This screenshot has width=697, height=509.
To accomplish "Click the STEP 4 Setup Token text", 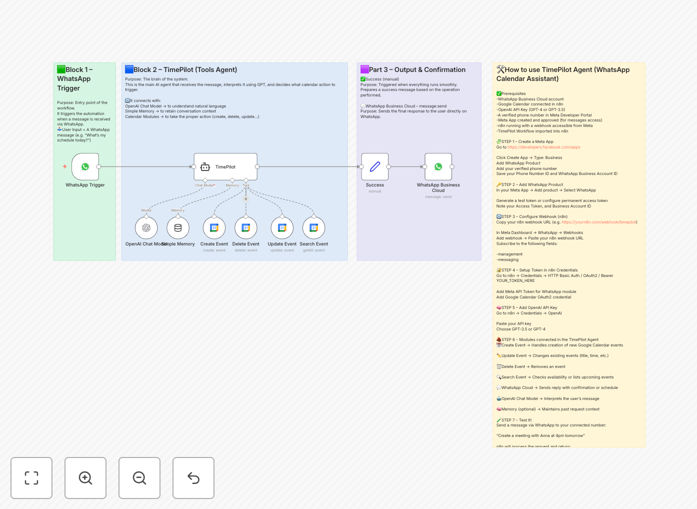I will 537,270.
